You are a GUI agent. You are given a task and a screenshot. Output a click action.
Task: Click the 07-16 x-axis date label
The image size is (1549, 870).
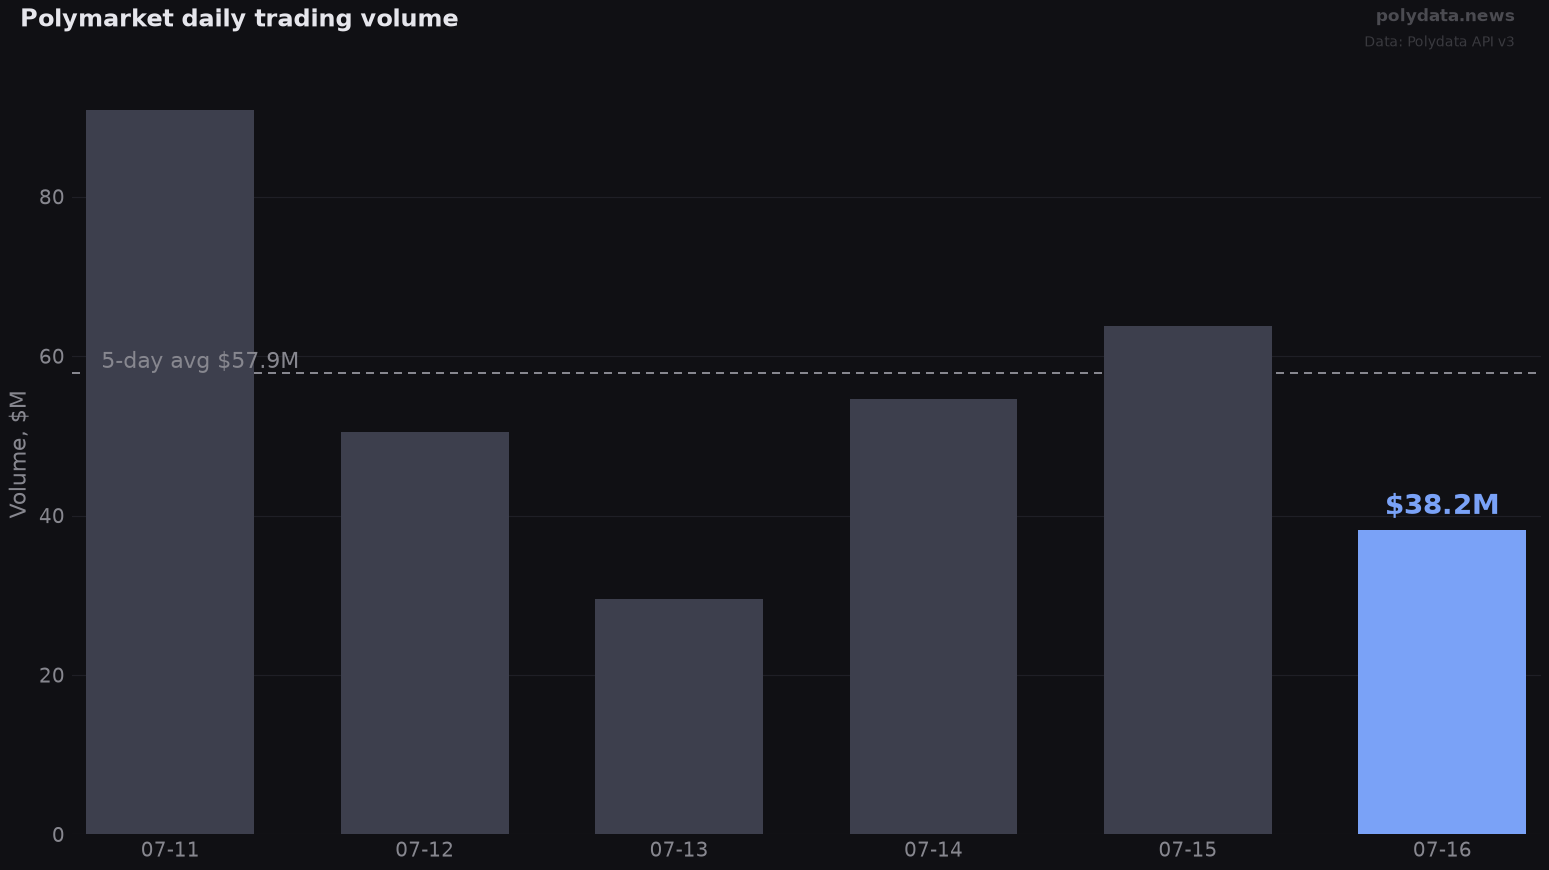1442,850
